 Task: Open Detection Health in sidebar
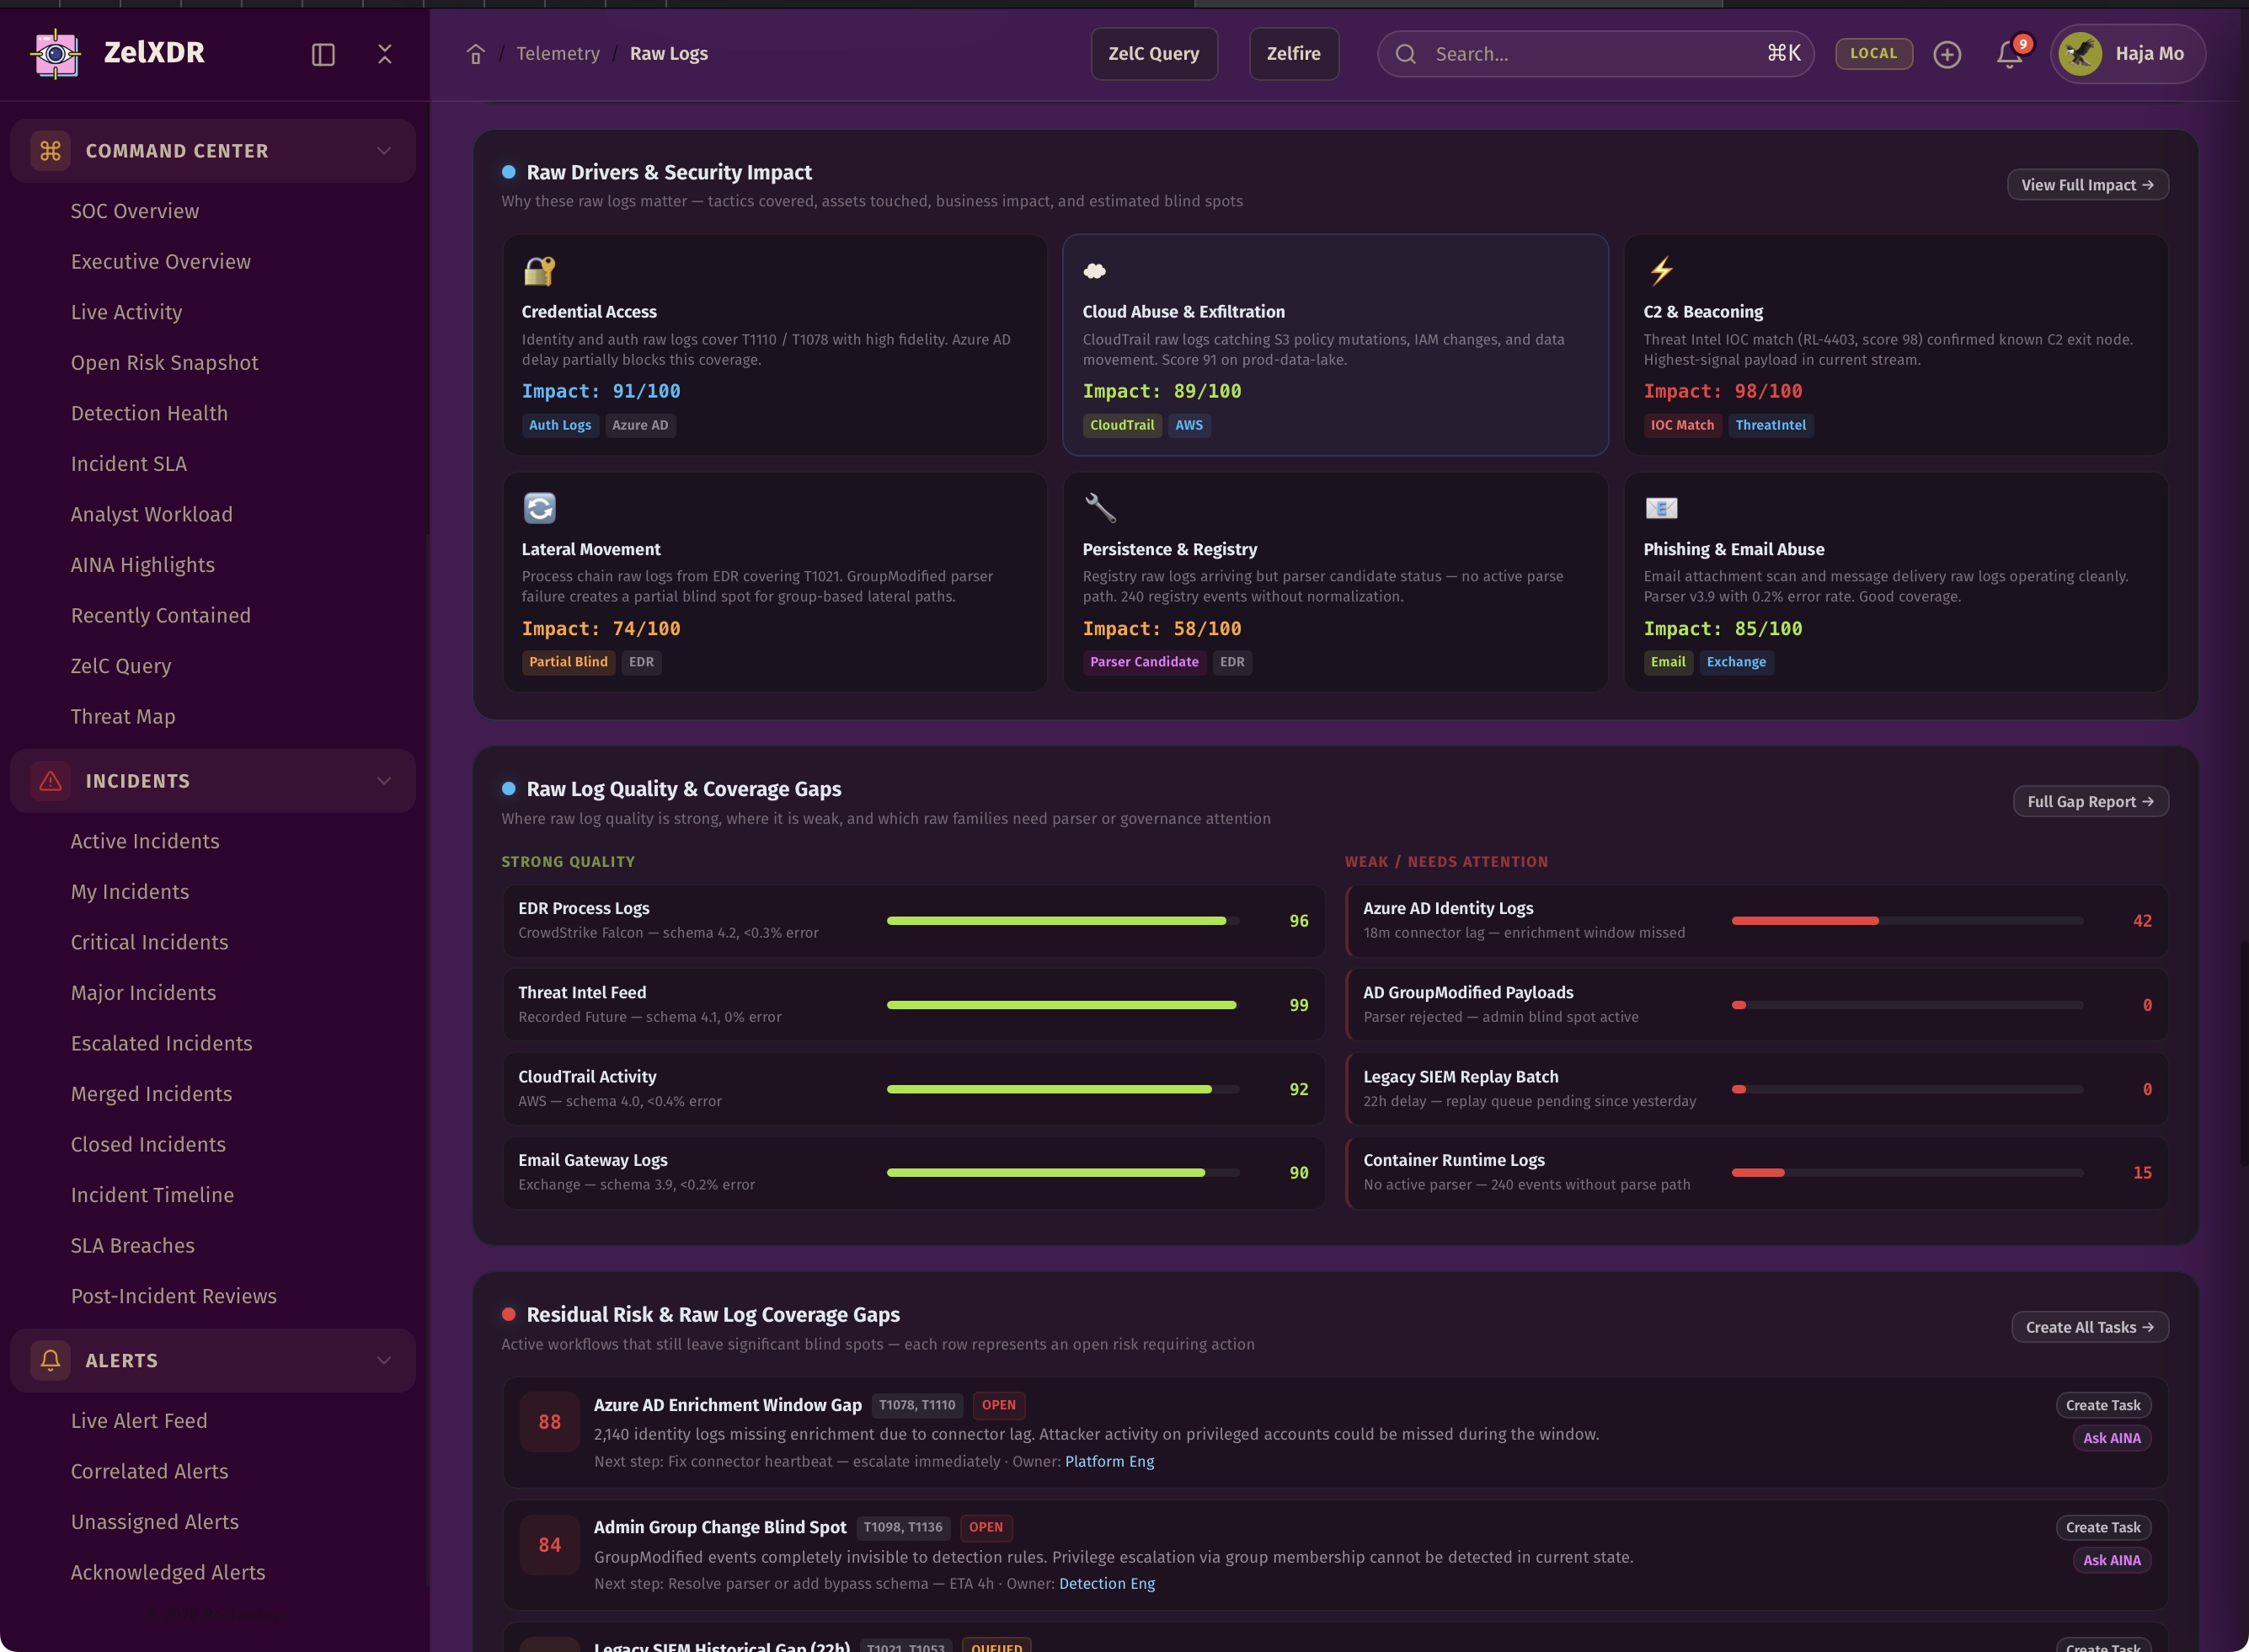[x=149, y=413]
